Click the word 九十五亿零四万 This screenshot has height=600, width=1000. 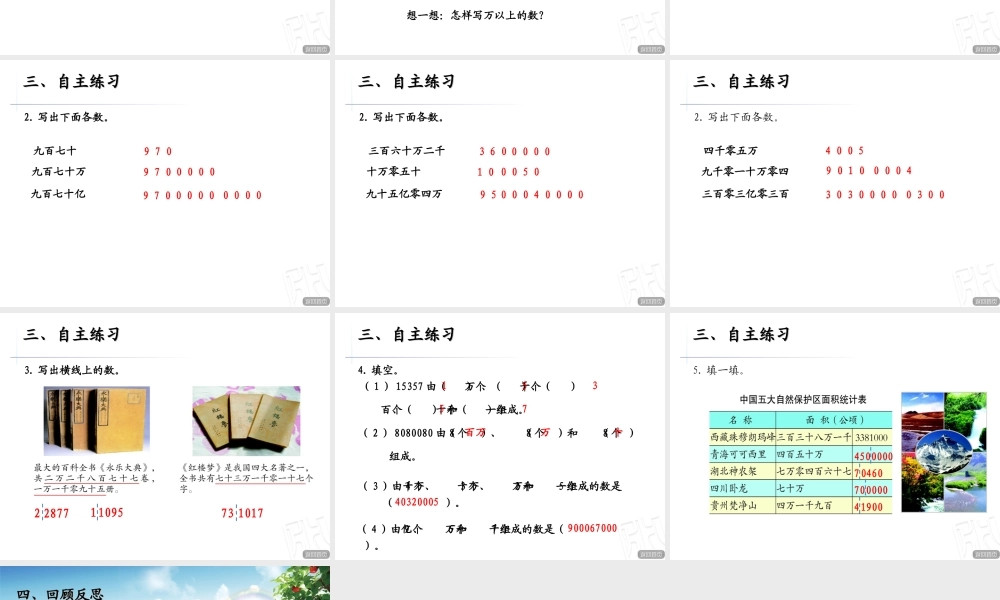tap(404, 194)
